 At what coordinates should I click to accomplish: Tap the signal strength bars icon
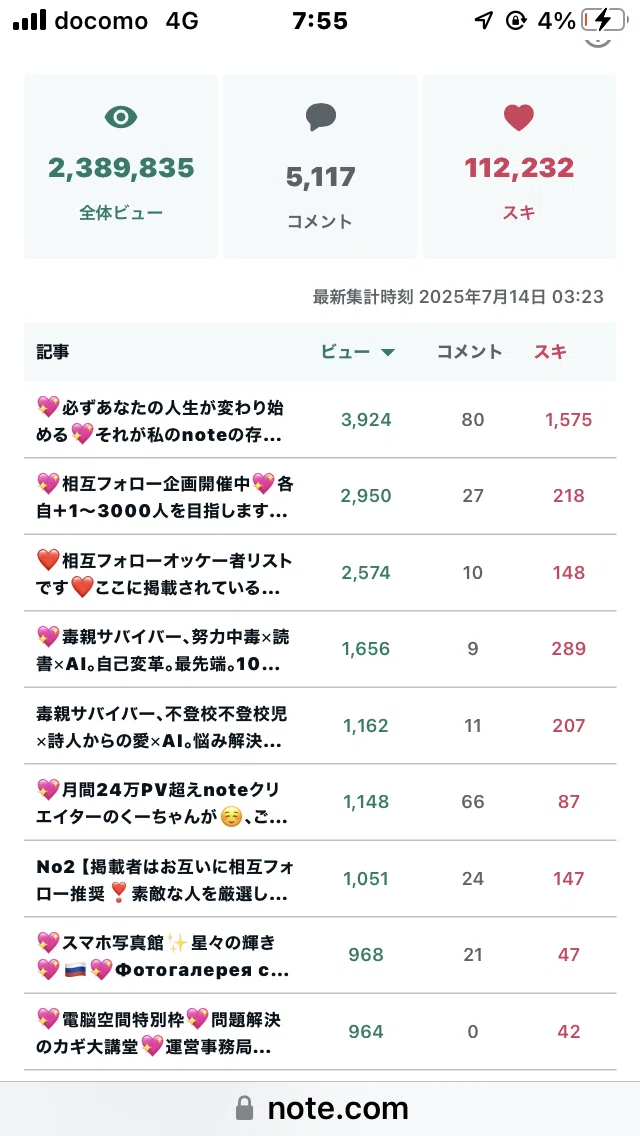pyautogui.click(x=30, y=20)
